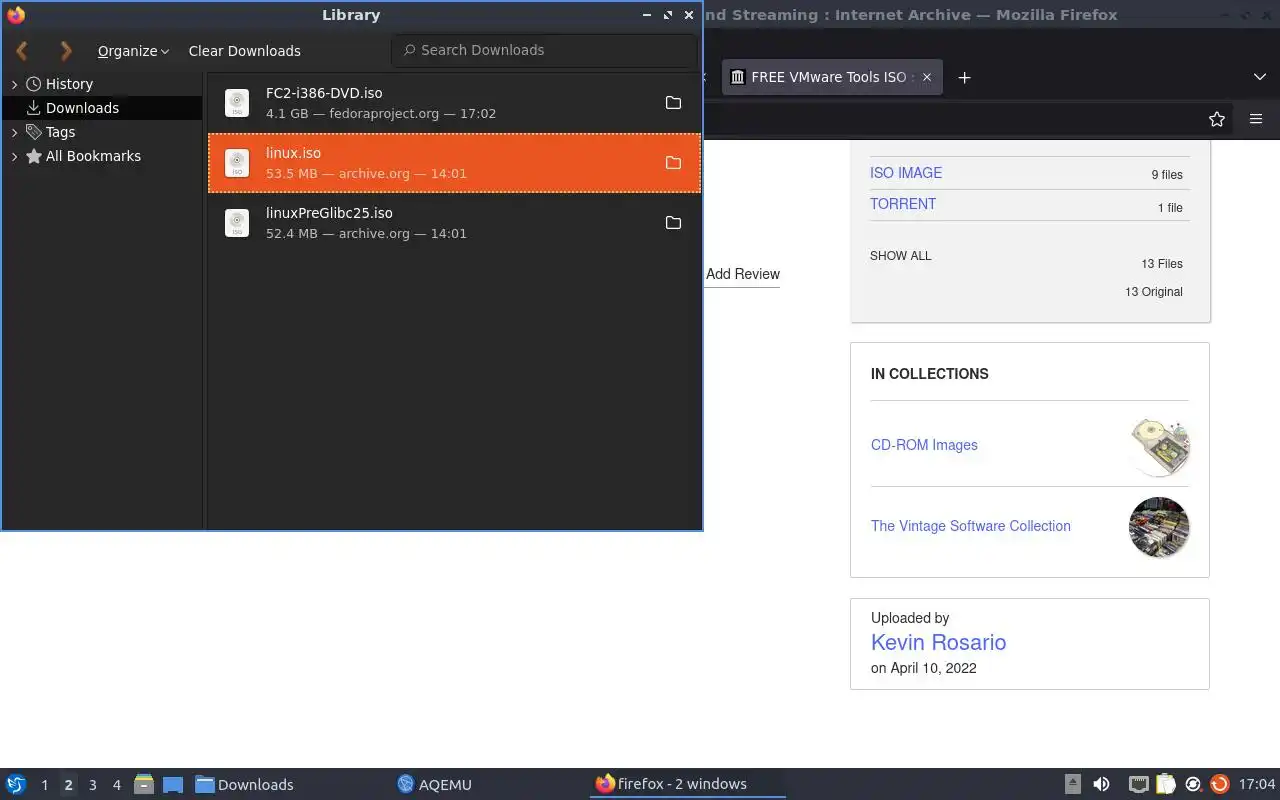Screen dimensions: 1280x800
Task: Go back with the Library back arrow
Action: click(22, 50)
